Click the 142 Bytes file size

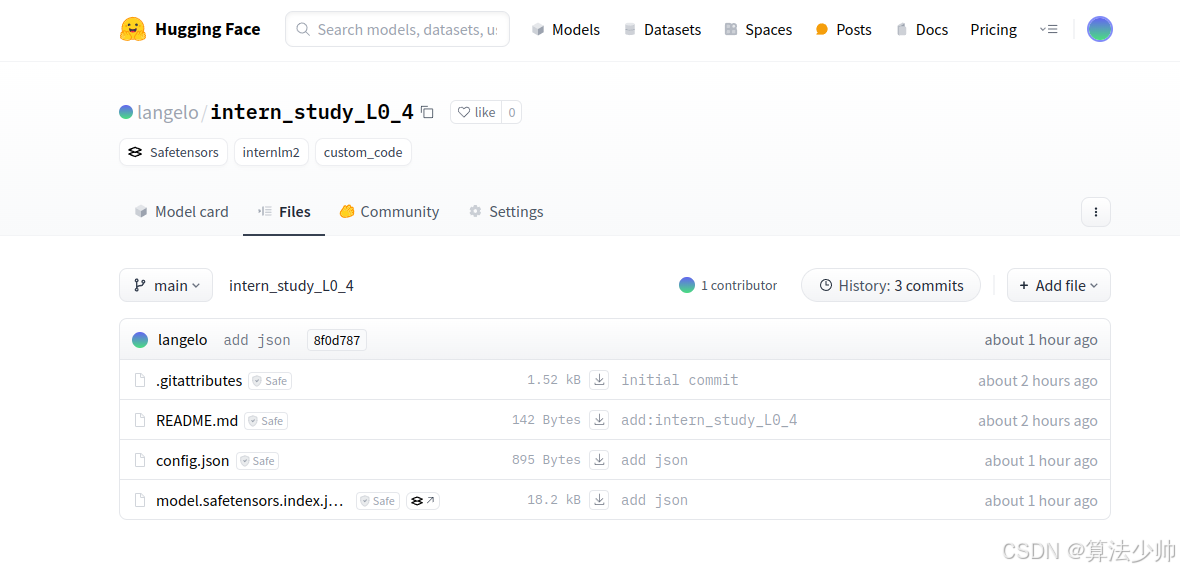tap(546, 420)
